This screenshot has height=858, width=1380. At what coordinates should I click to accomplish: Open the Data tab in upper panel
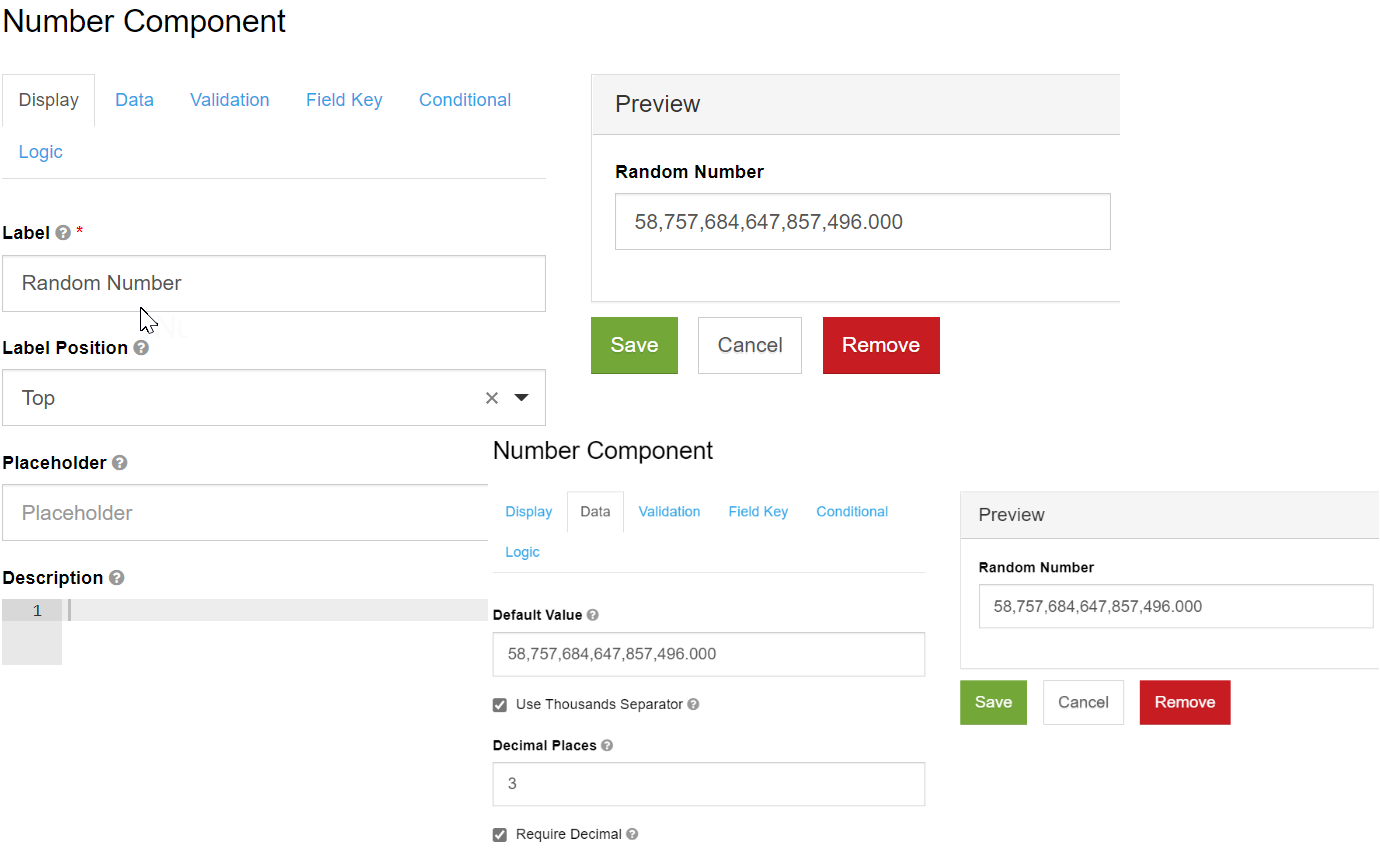(x=134, y=100)
